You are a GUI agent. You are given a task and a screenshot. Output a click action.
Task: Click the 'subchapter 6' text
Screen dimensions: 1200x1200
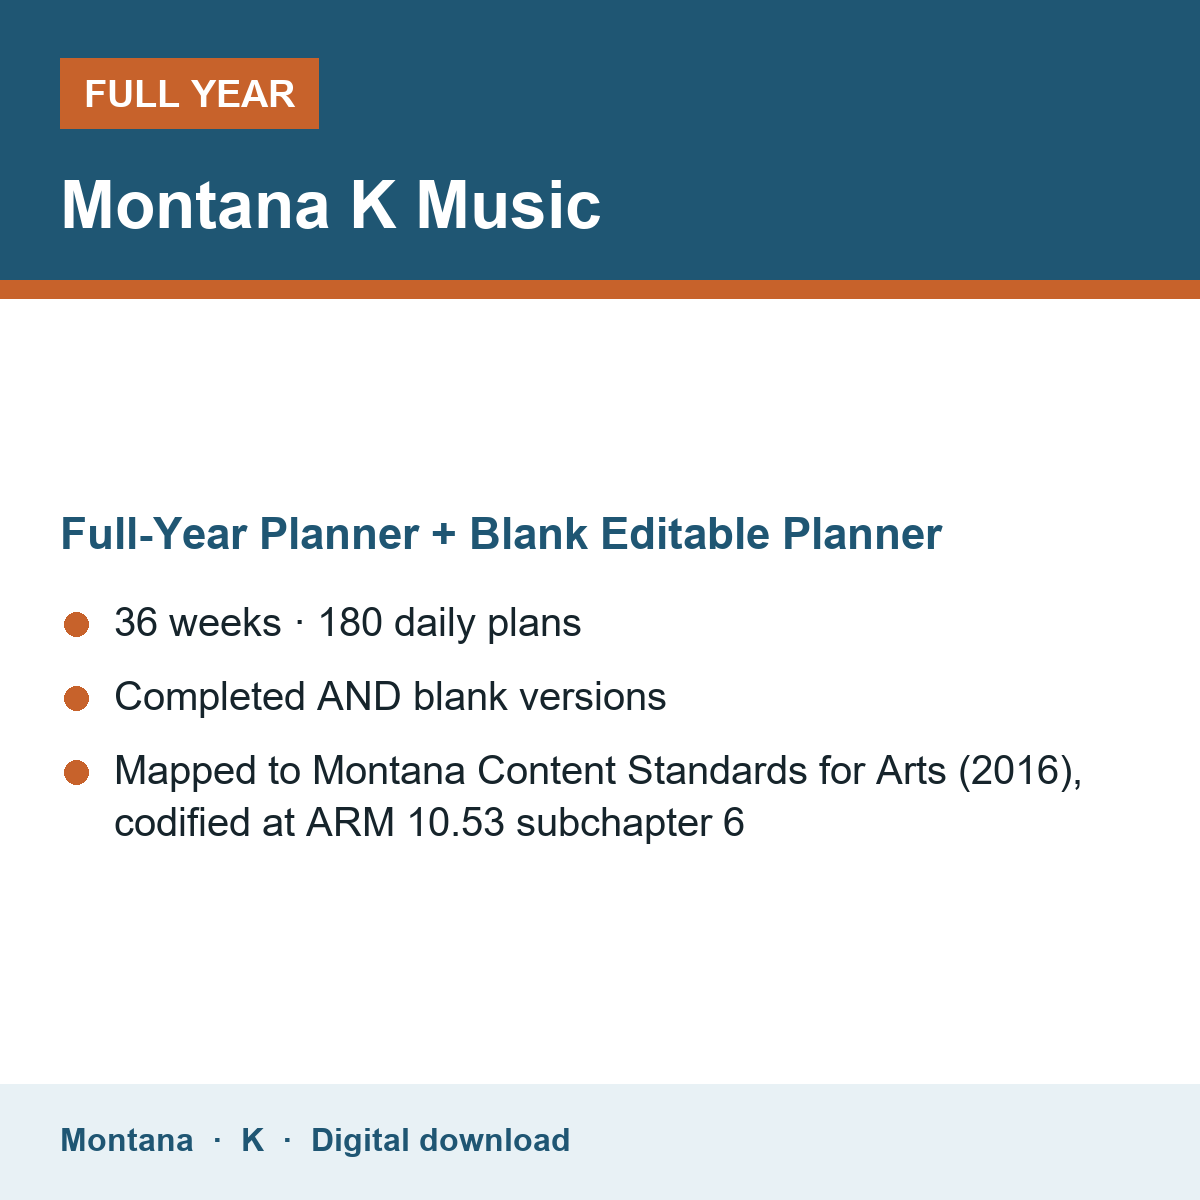click(x=630, y=823)
